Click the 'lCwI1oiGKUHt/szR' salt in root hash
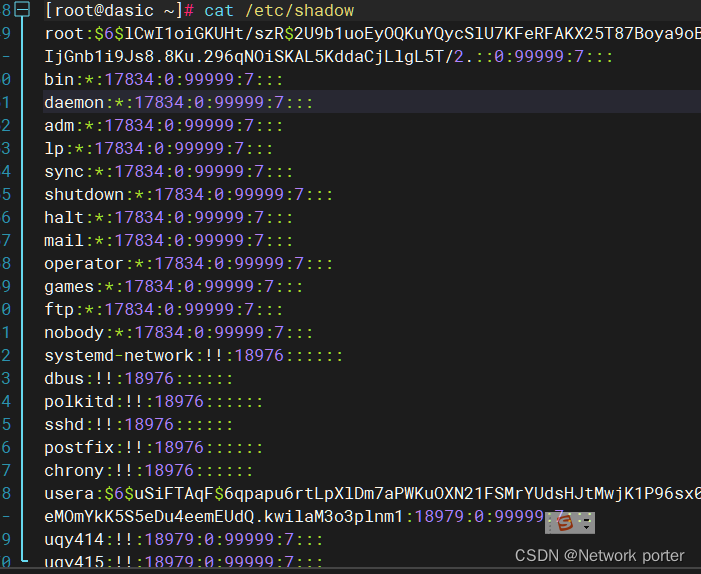Screen dimensions: 701x574 204,34
